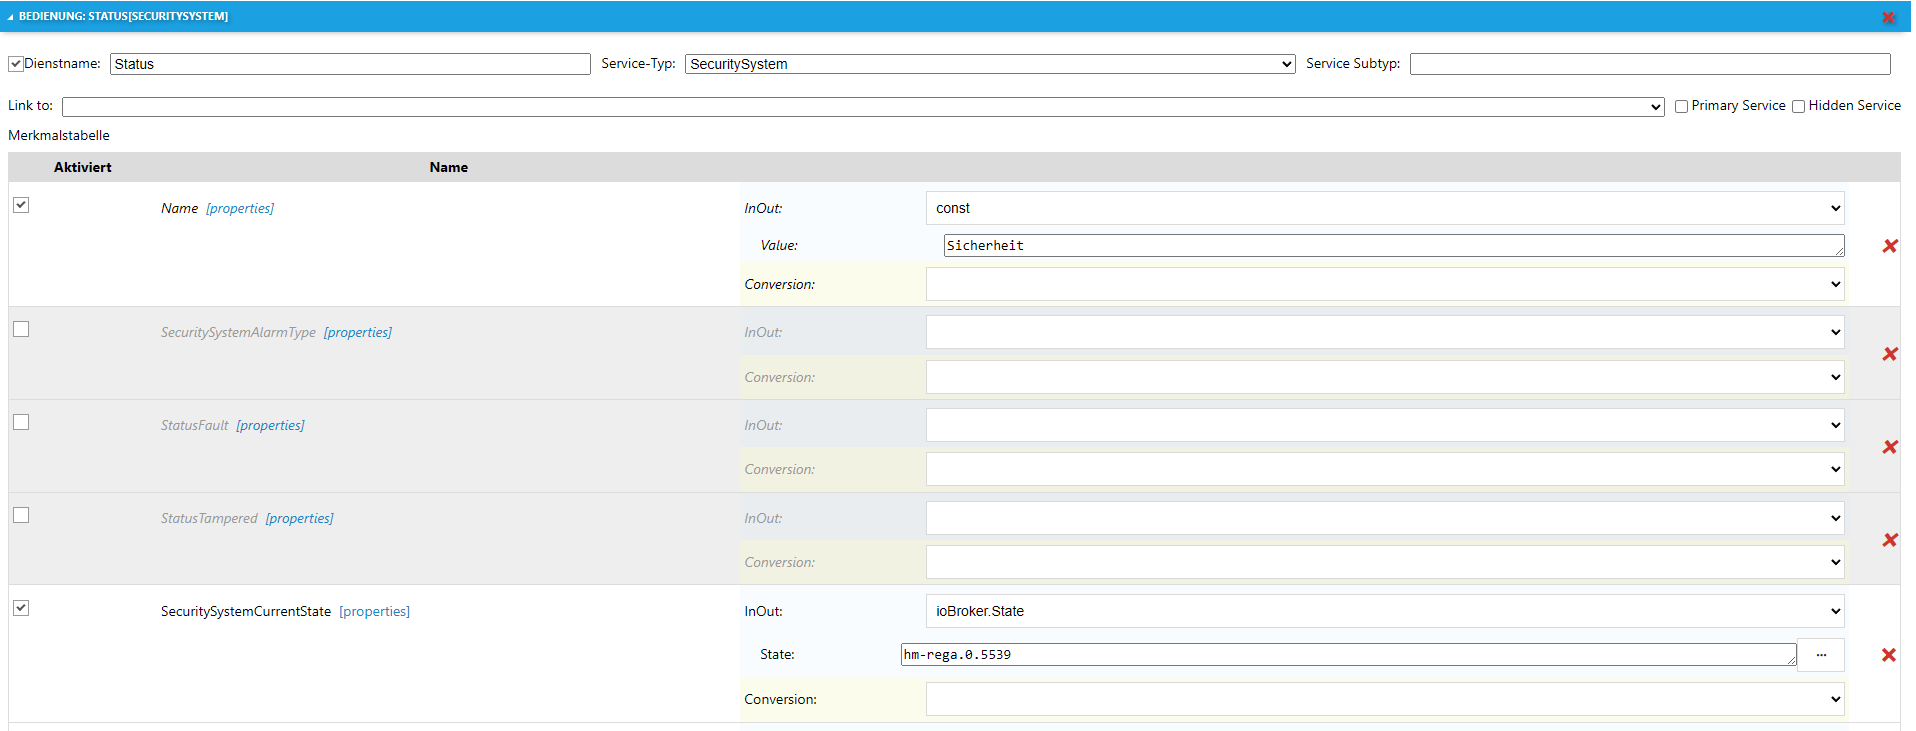The image size is (1916, 731).
Task: Open the Name InOut const dropdown
Action: (x=1385, y=208)
